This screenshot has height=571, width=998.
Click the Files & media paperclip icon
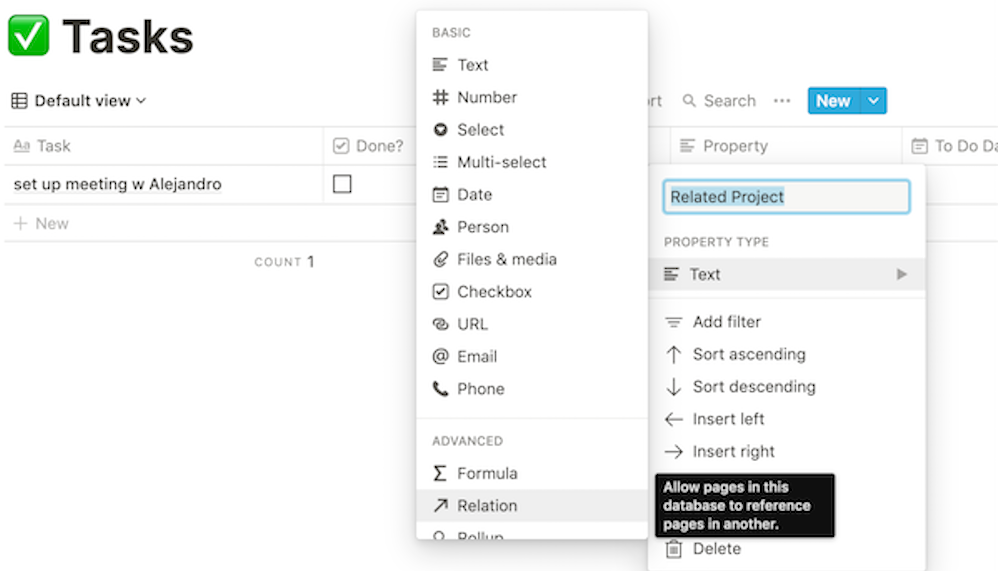pos(440,260)
